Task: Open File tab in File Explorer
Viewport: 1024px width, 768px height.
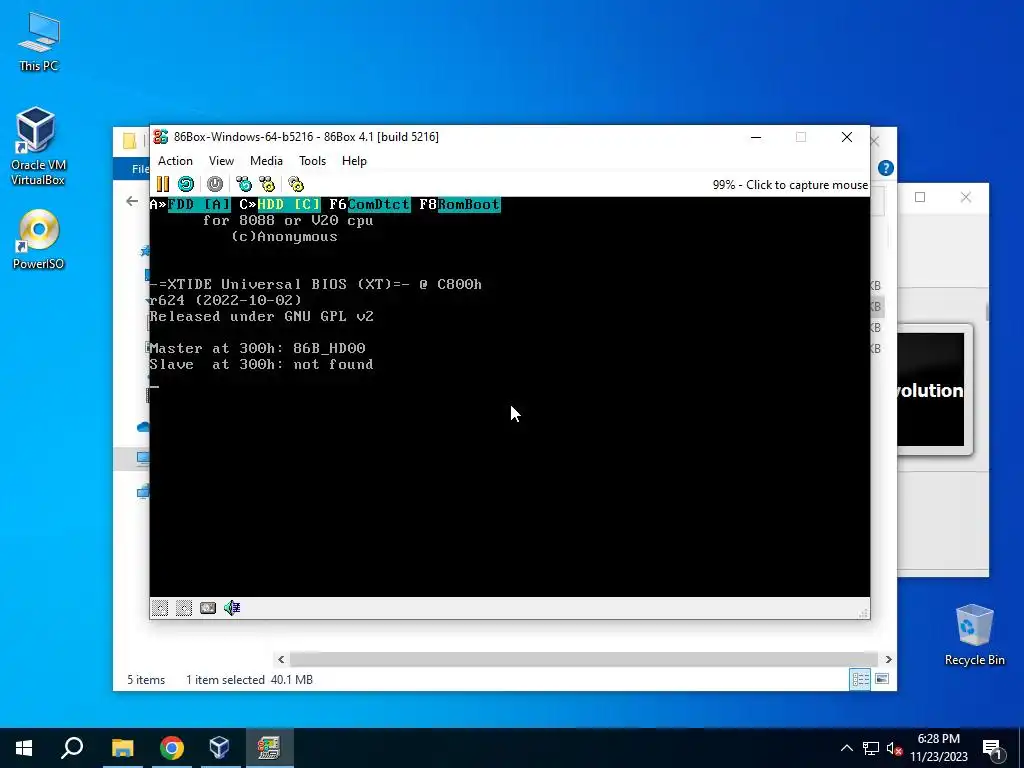Action: pyautogui.click(x=140, y=168)
